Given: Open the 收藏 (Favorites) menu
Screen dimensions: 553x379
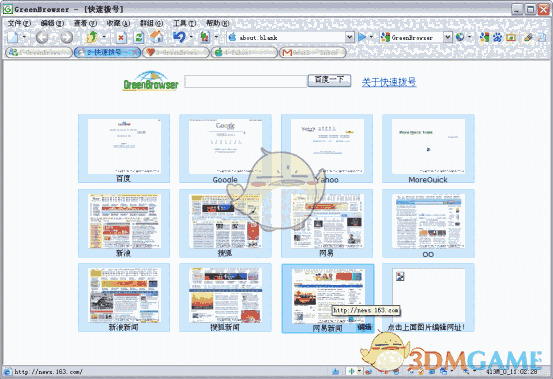Looking at the screenshot, I should (118, 23).
